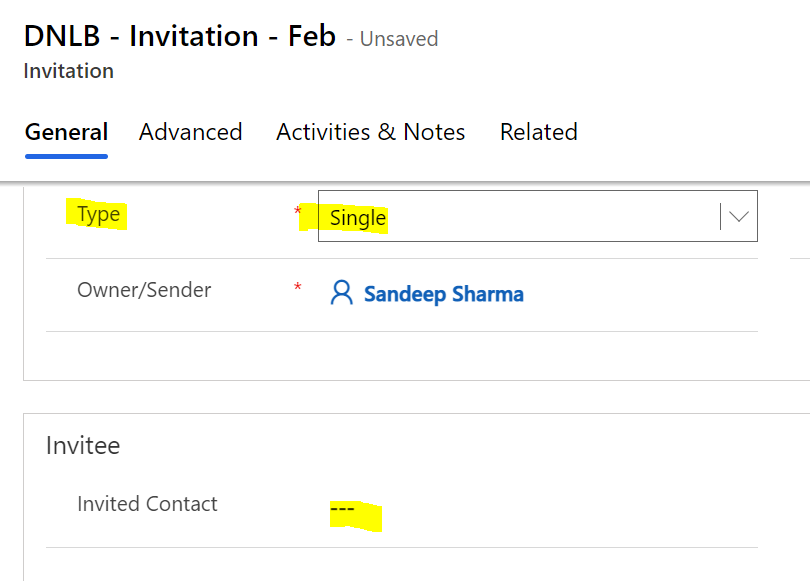Image resolution: width=810 pixels, height=581 pixels.
Task: Click blank area right of Sandeep Sharma
Action: 641,294
